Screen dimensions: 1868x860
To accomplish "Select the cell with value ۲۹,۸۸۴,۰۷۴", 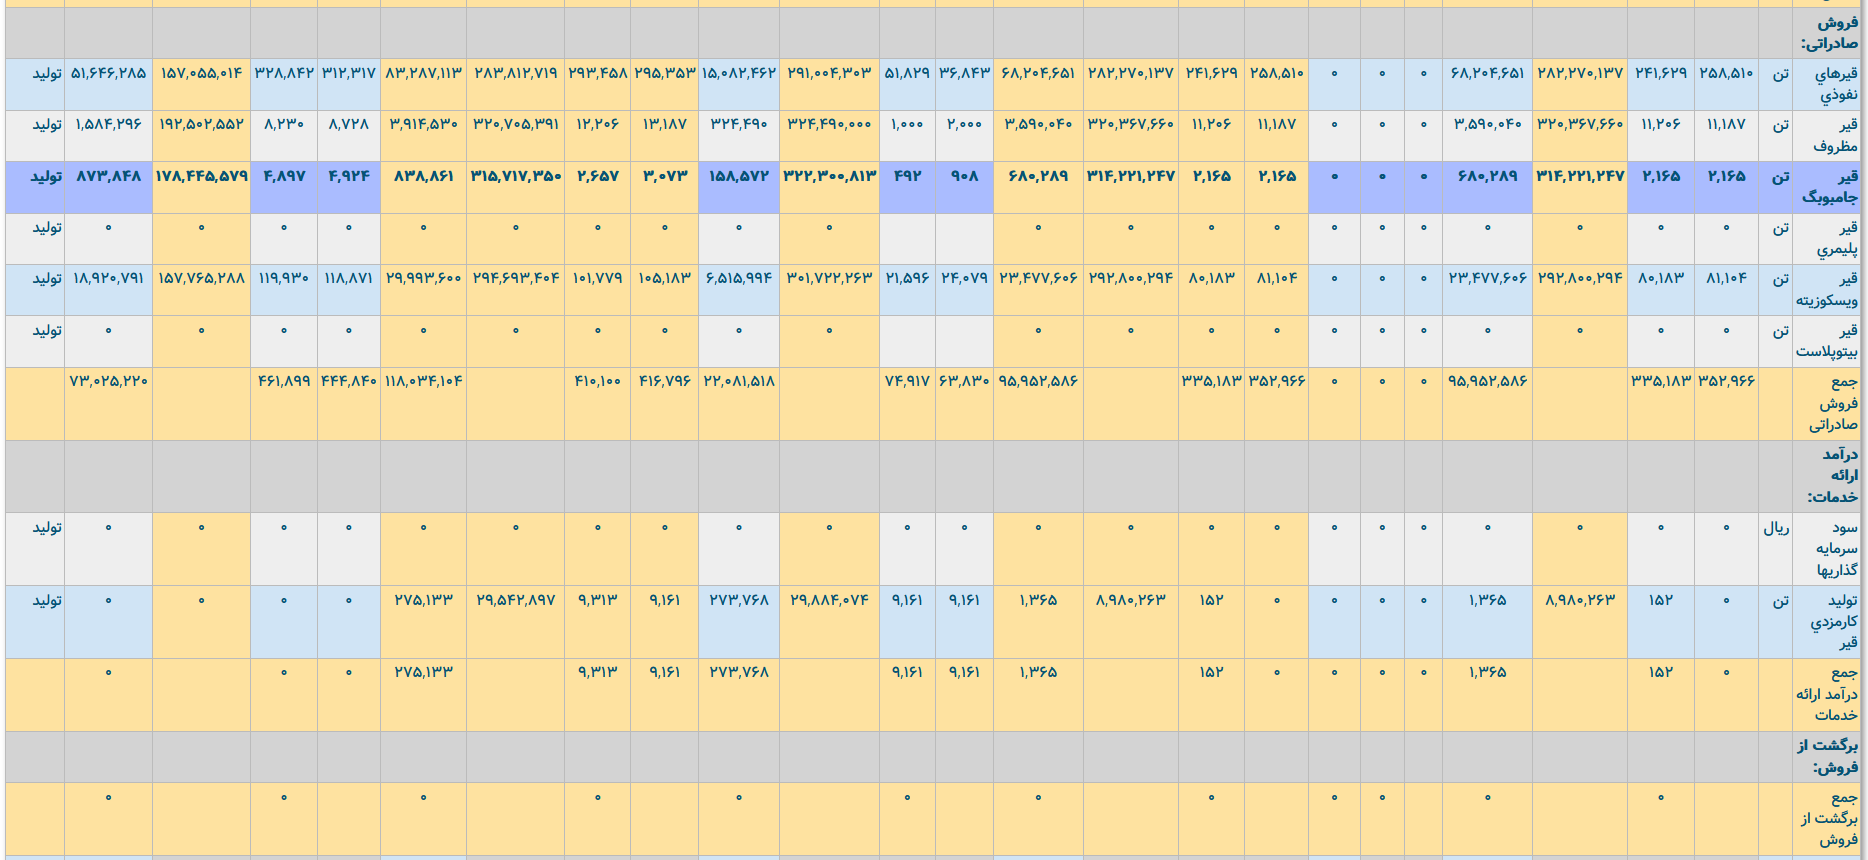I will tap(829, 600).
